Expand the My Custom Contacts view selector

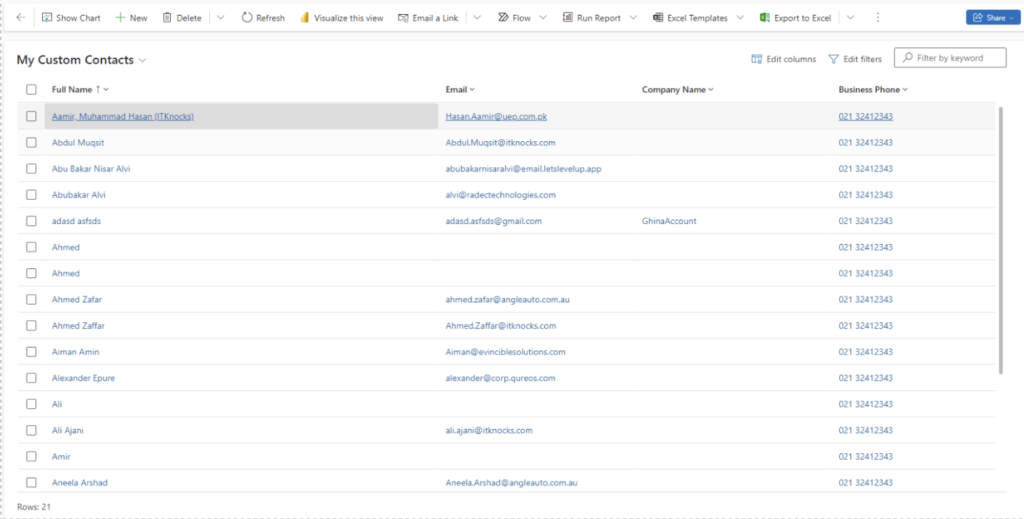click(142, 61)
